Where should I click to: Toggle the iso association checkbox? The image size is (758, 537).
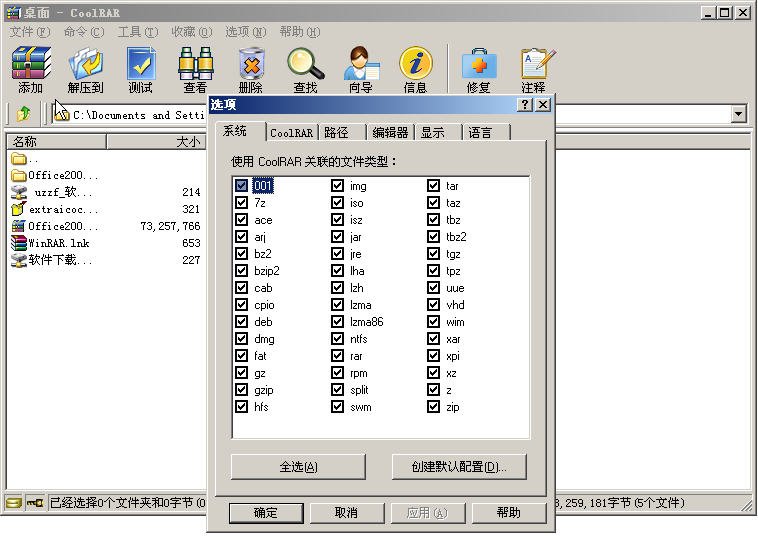[x=337, y=203]
